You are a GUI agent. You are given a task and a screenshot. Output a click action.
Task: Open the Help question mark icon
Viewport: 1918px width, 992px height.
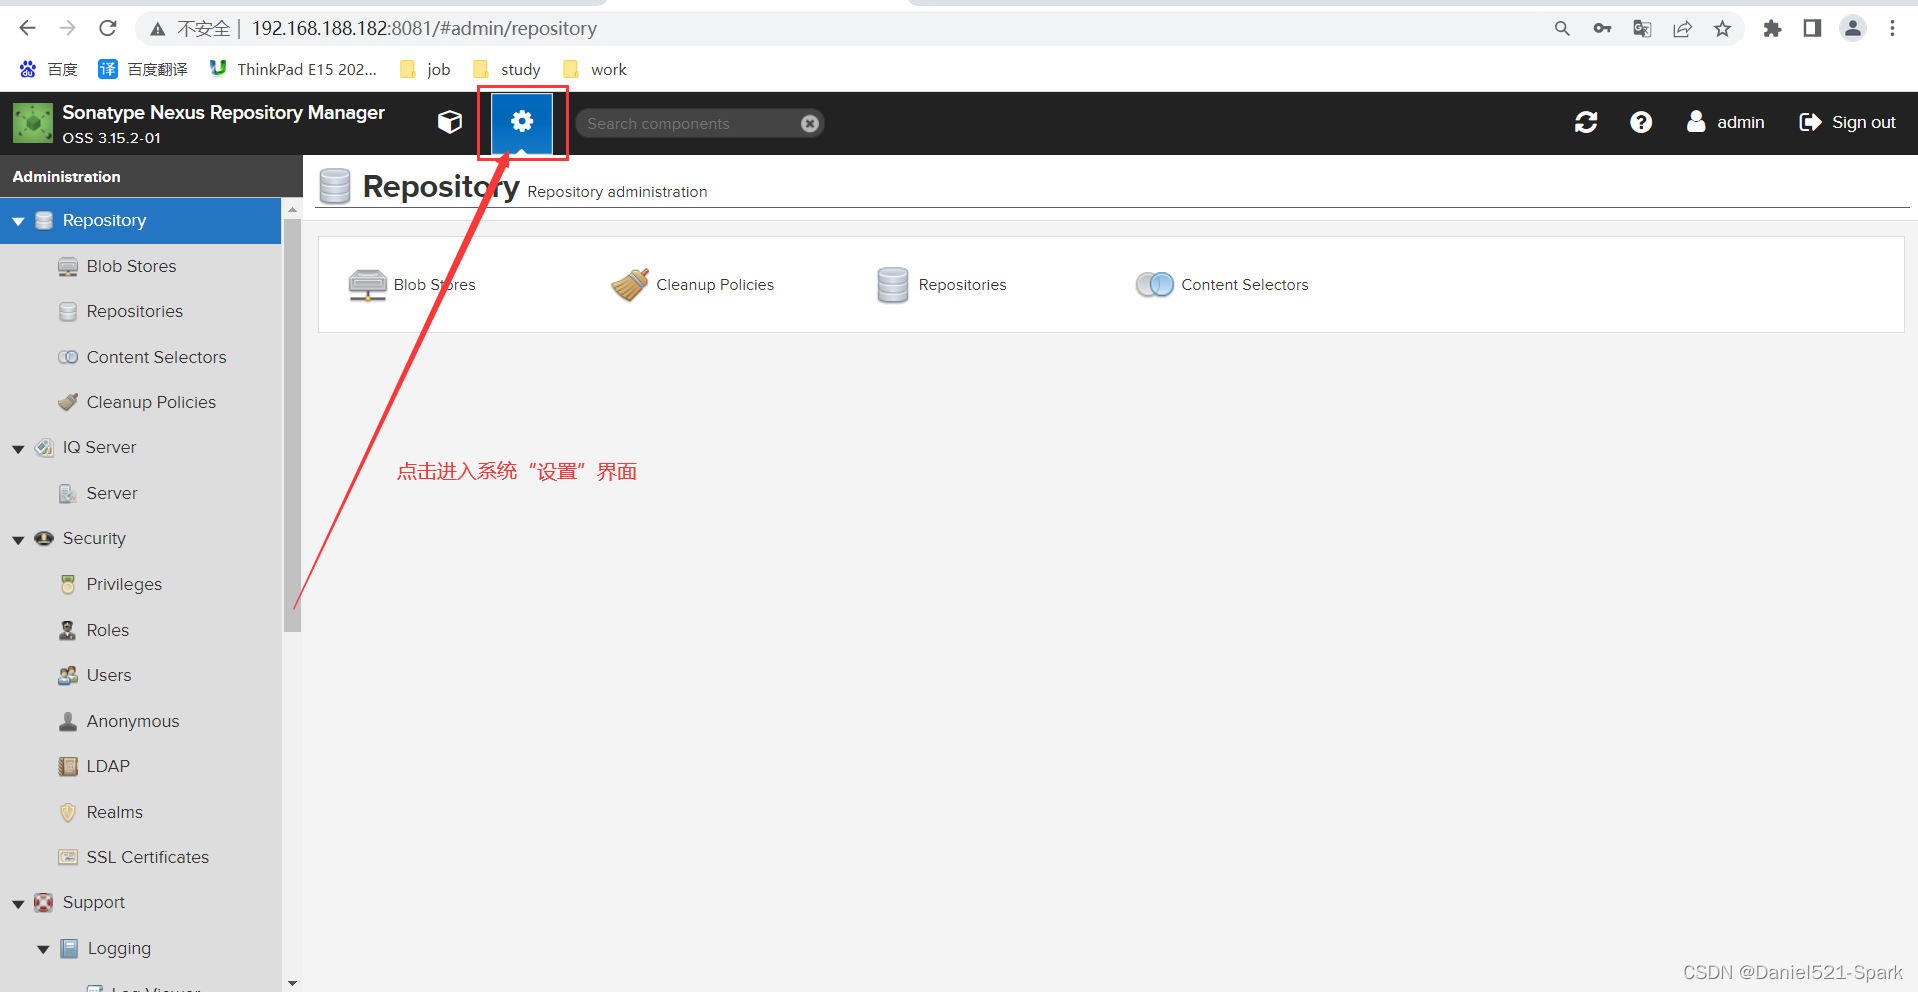1641,122
